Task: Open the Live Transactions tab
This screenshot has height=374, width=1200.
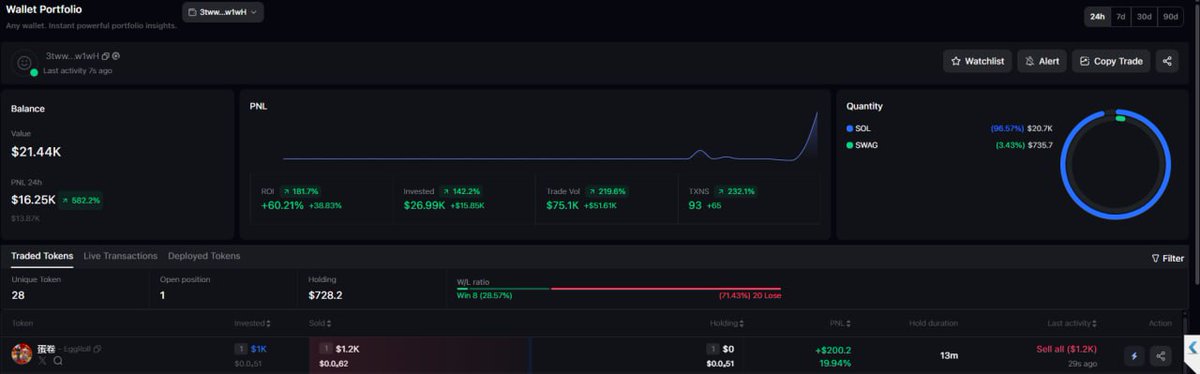Action: tap(120, 256)
